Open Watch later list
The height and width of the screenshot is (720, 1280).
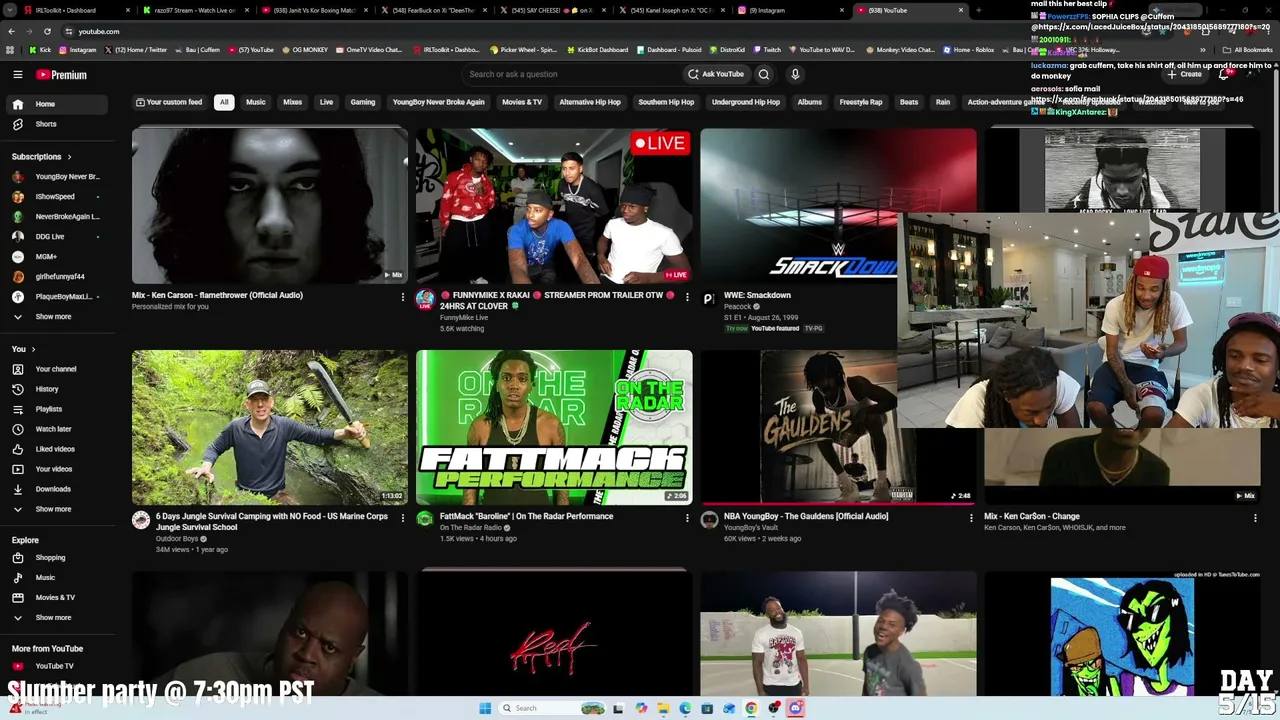[x=56, y=429]
